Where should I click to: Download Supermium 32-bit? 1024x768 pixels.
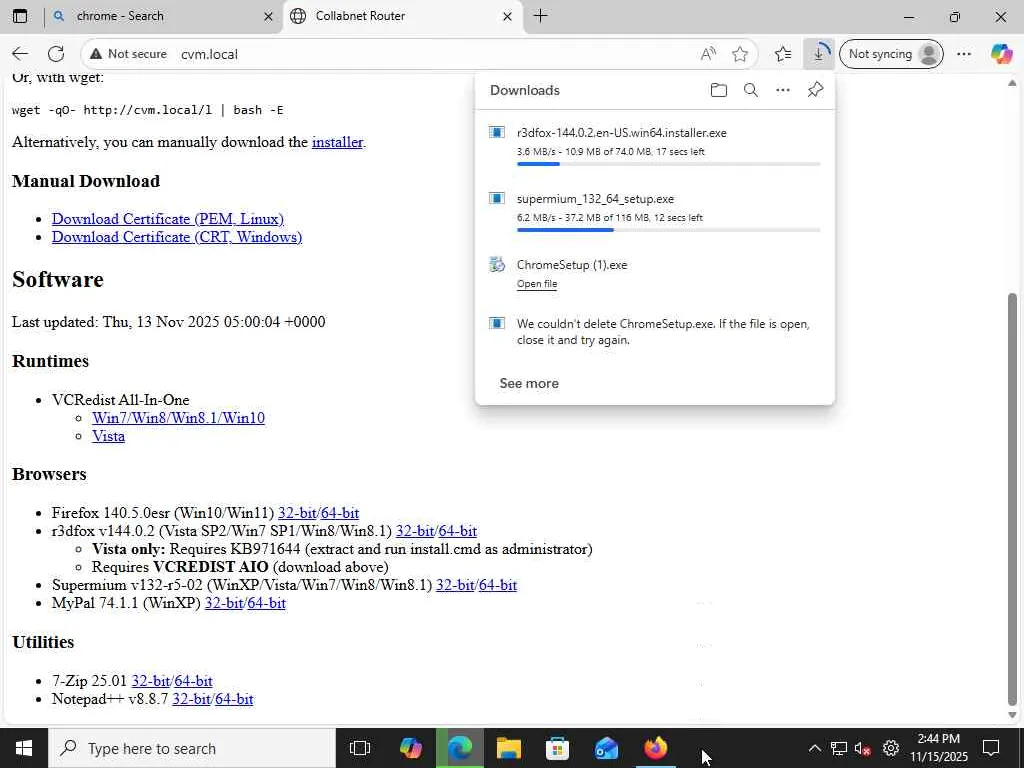click(455, 585)
